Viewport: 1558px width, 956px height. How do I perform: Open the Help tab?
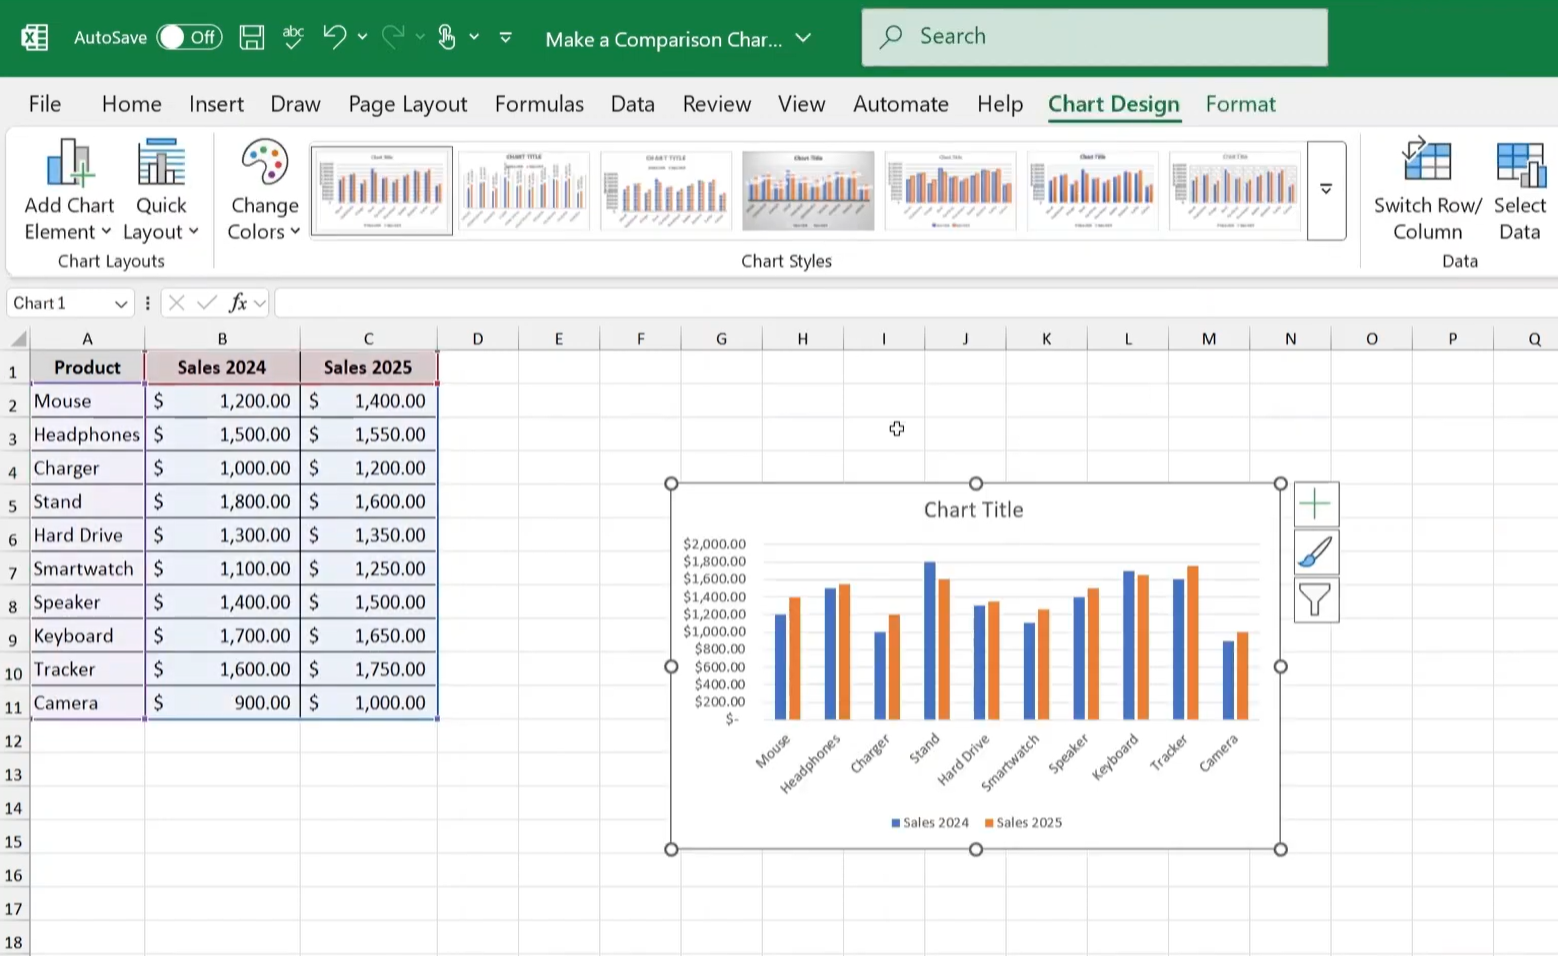[1000, 104]
